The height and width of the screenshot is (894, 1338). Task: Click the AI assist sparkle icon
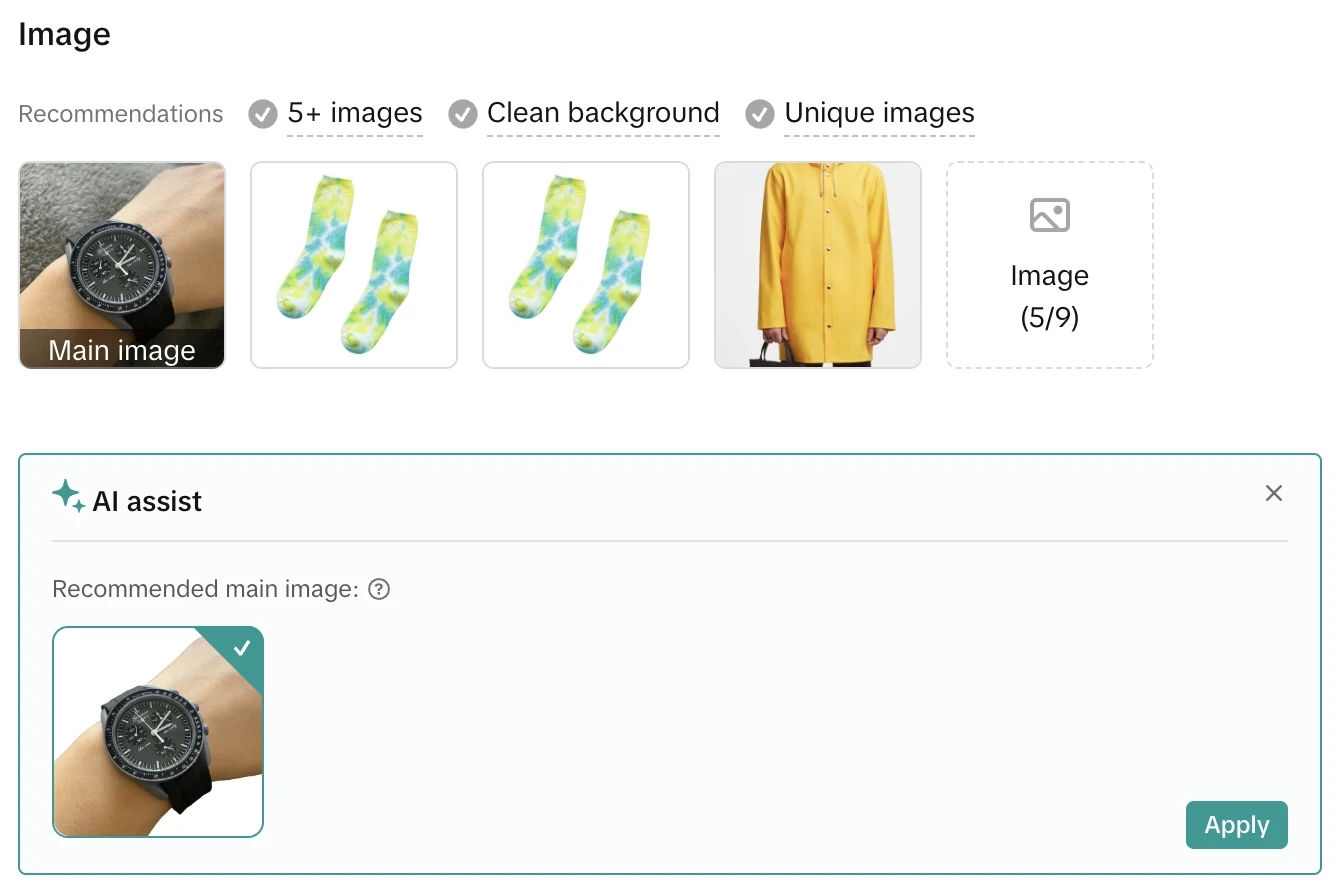tap(68, 497)
